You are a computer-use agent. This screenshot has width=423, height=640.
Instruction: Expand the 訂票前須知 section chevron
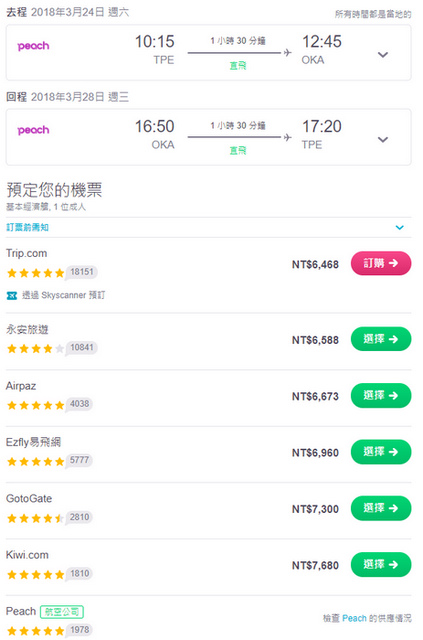(400, 227)
